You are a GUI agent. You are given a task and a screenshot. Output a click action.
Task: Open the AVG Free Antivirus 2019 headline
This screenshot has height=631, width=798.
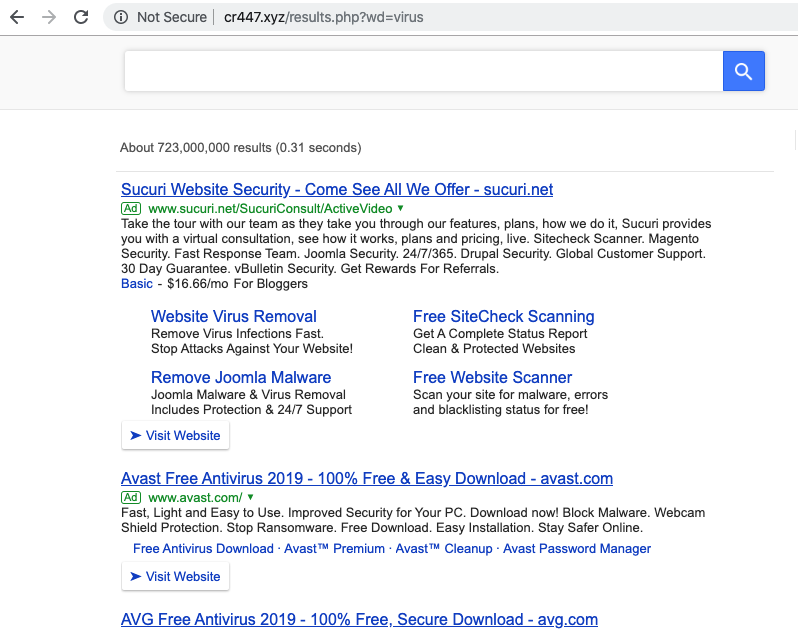359,619
